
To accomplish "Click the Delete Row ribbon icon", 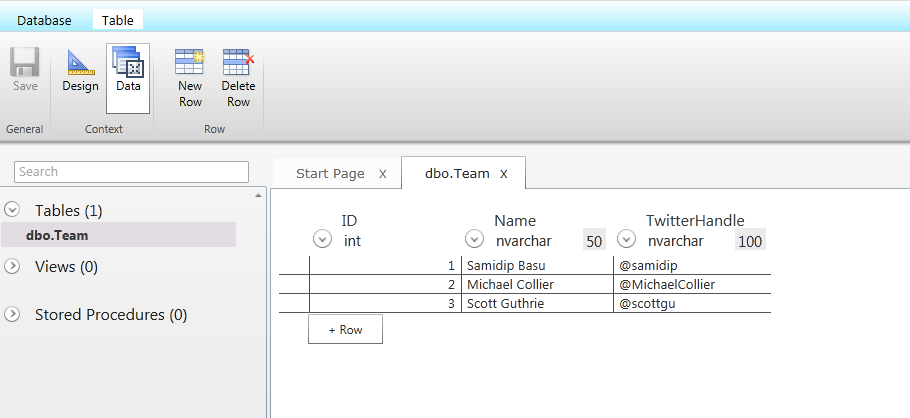I will click(x=238, y=63).
